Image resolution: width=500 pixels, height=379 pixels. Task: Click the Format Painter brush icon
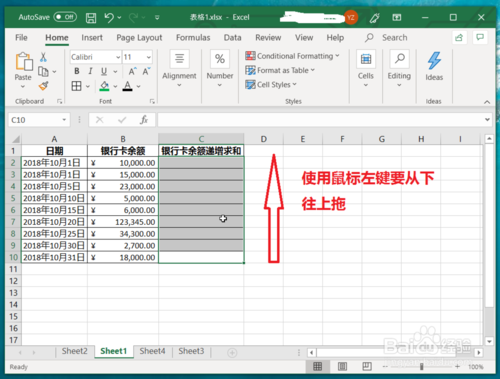click(x=43, y=86)
